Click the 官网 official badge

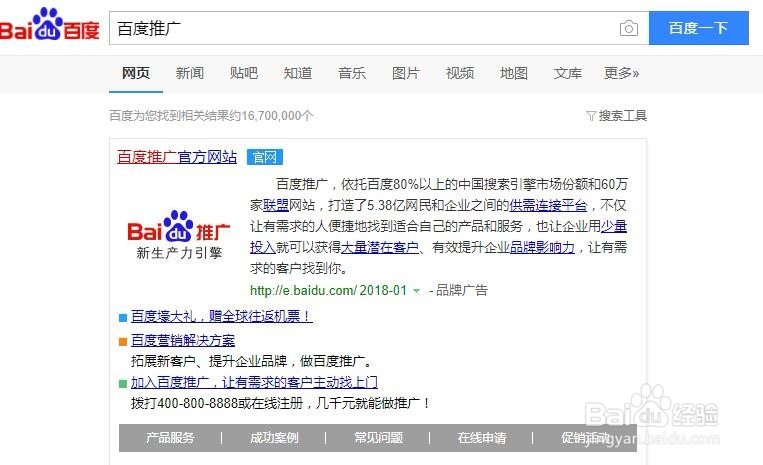click(x=265, y=157)
